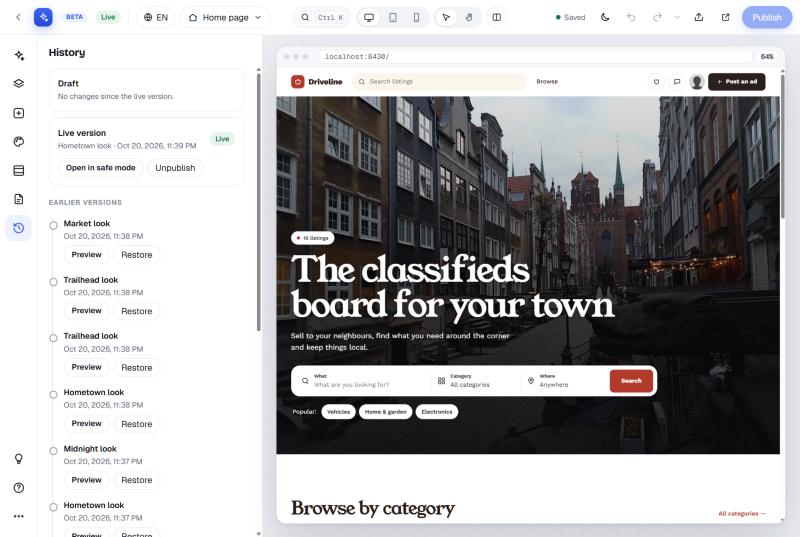Select the pointer cursor tool
The image size is (800, 537).
446,17
